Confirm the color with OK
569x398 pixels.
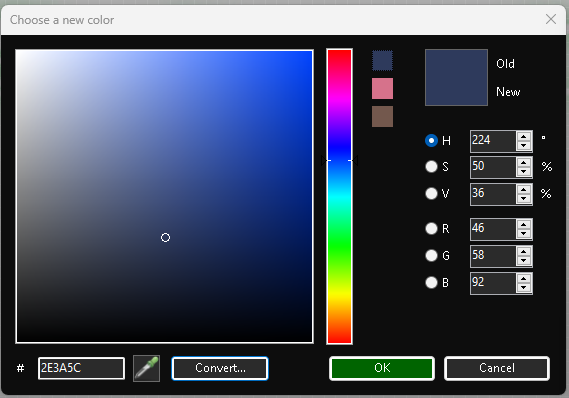pos(382,368)
